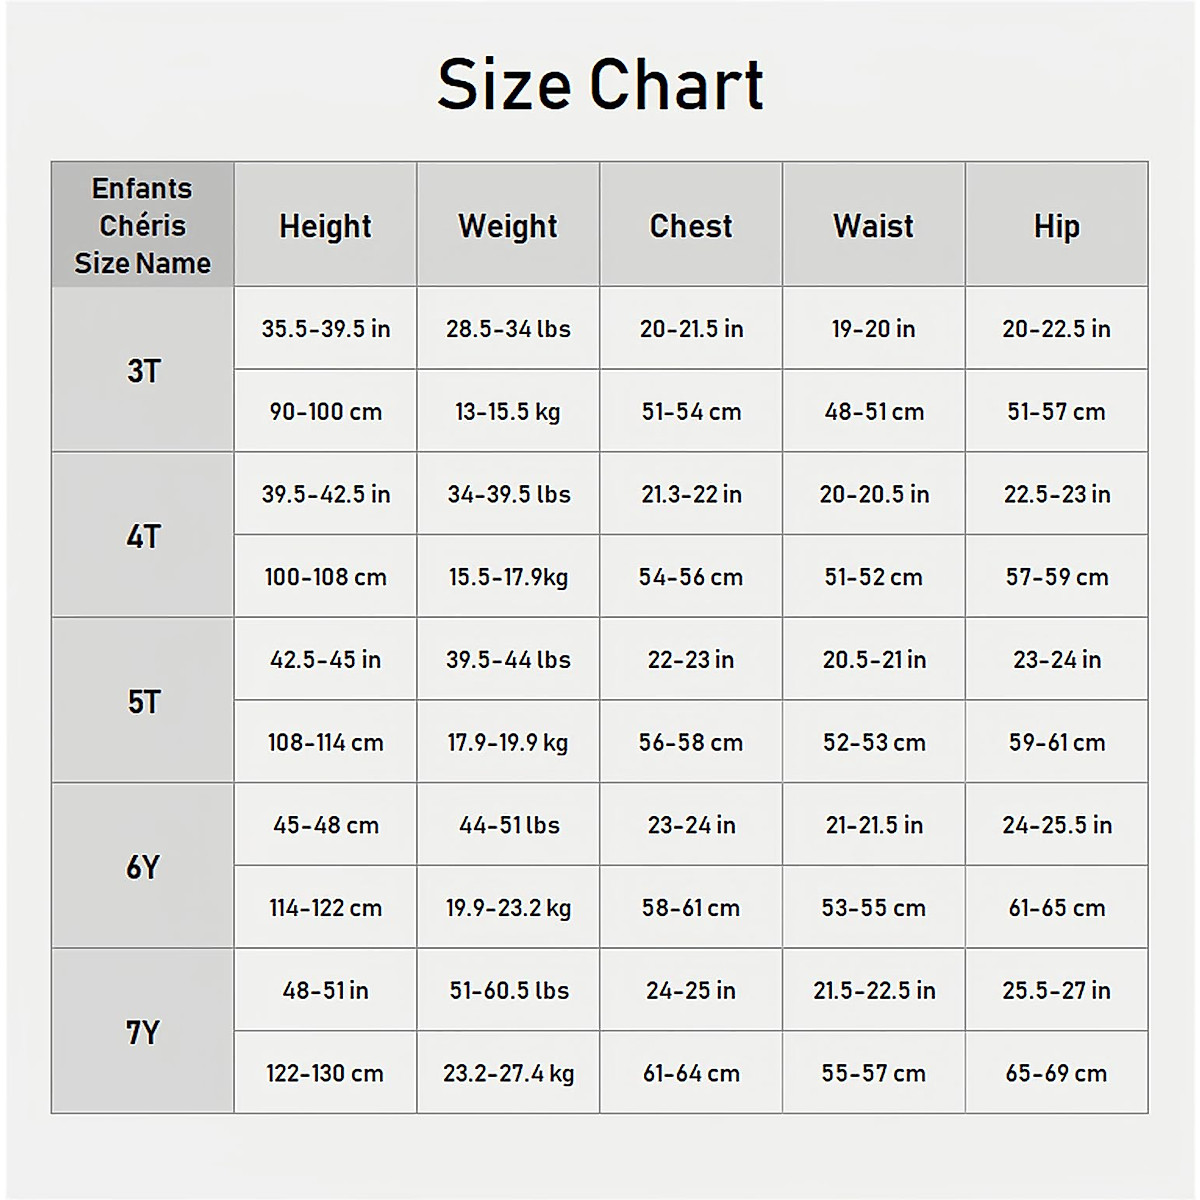Screen dimensions: 1200x1200
Task: Click the Enfants Chéris Size Name header
Action: pos(143,226)
